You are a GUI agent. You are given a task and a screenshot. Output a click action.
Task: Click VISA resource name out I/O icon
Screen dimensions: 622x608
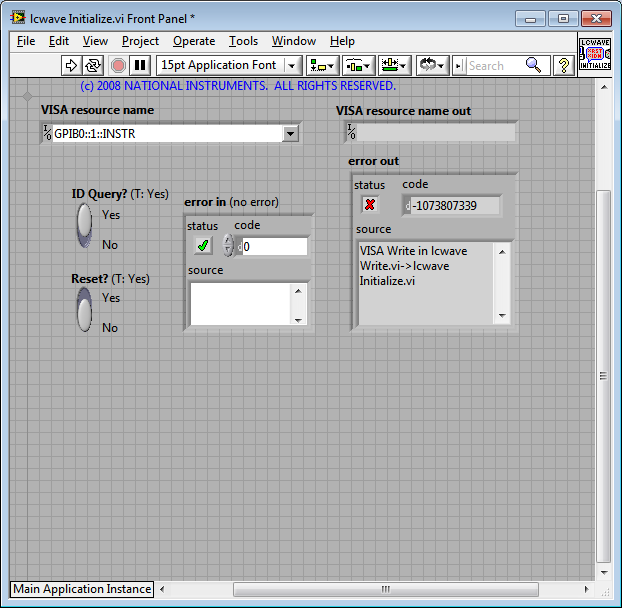click(x=351, y=132)
